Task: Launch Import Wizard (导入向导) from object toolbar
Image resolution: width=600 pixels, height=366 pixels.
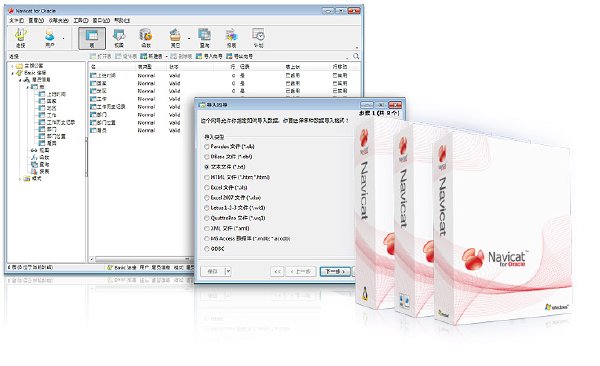Action: point(209,56)
